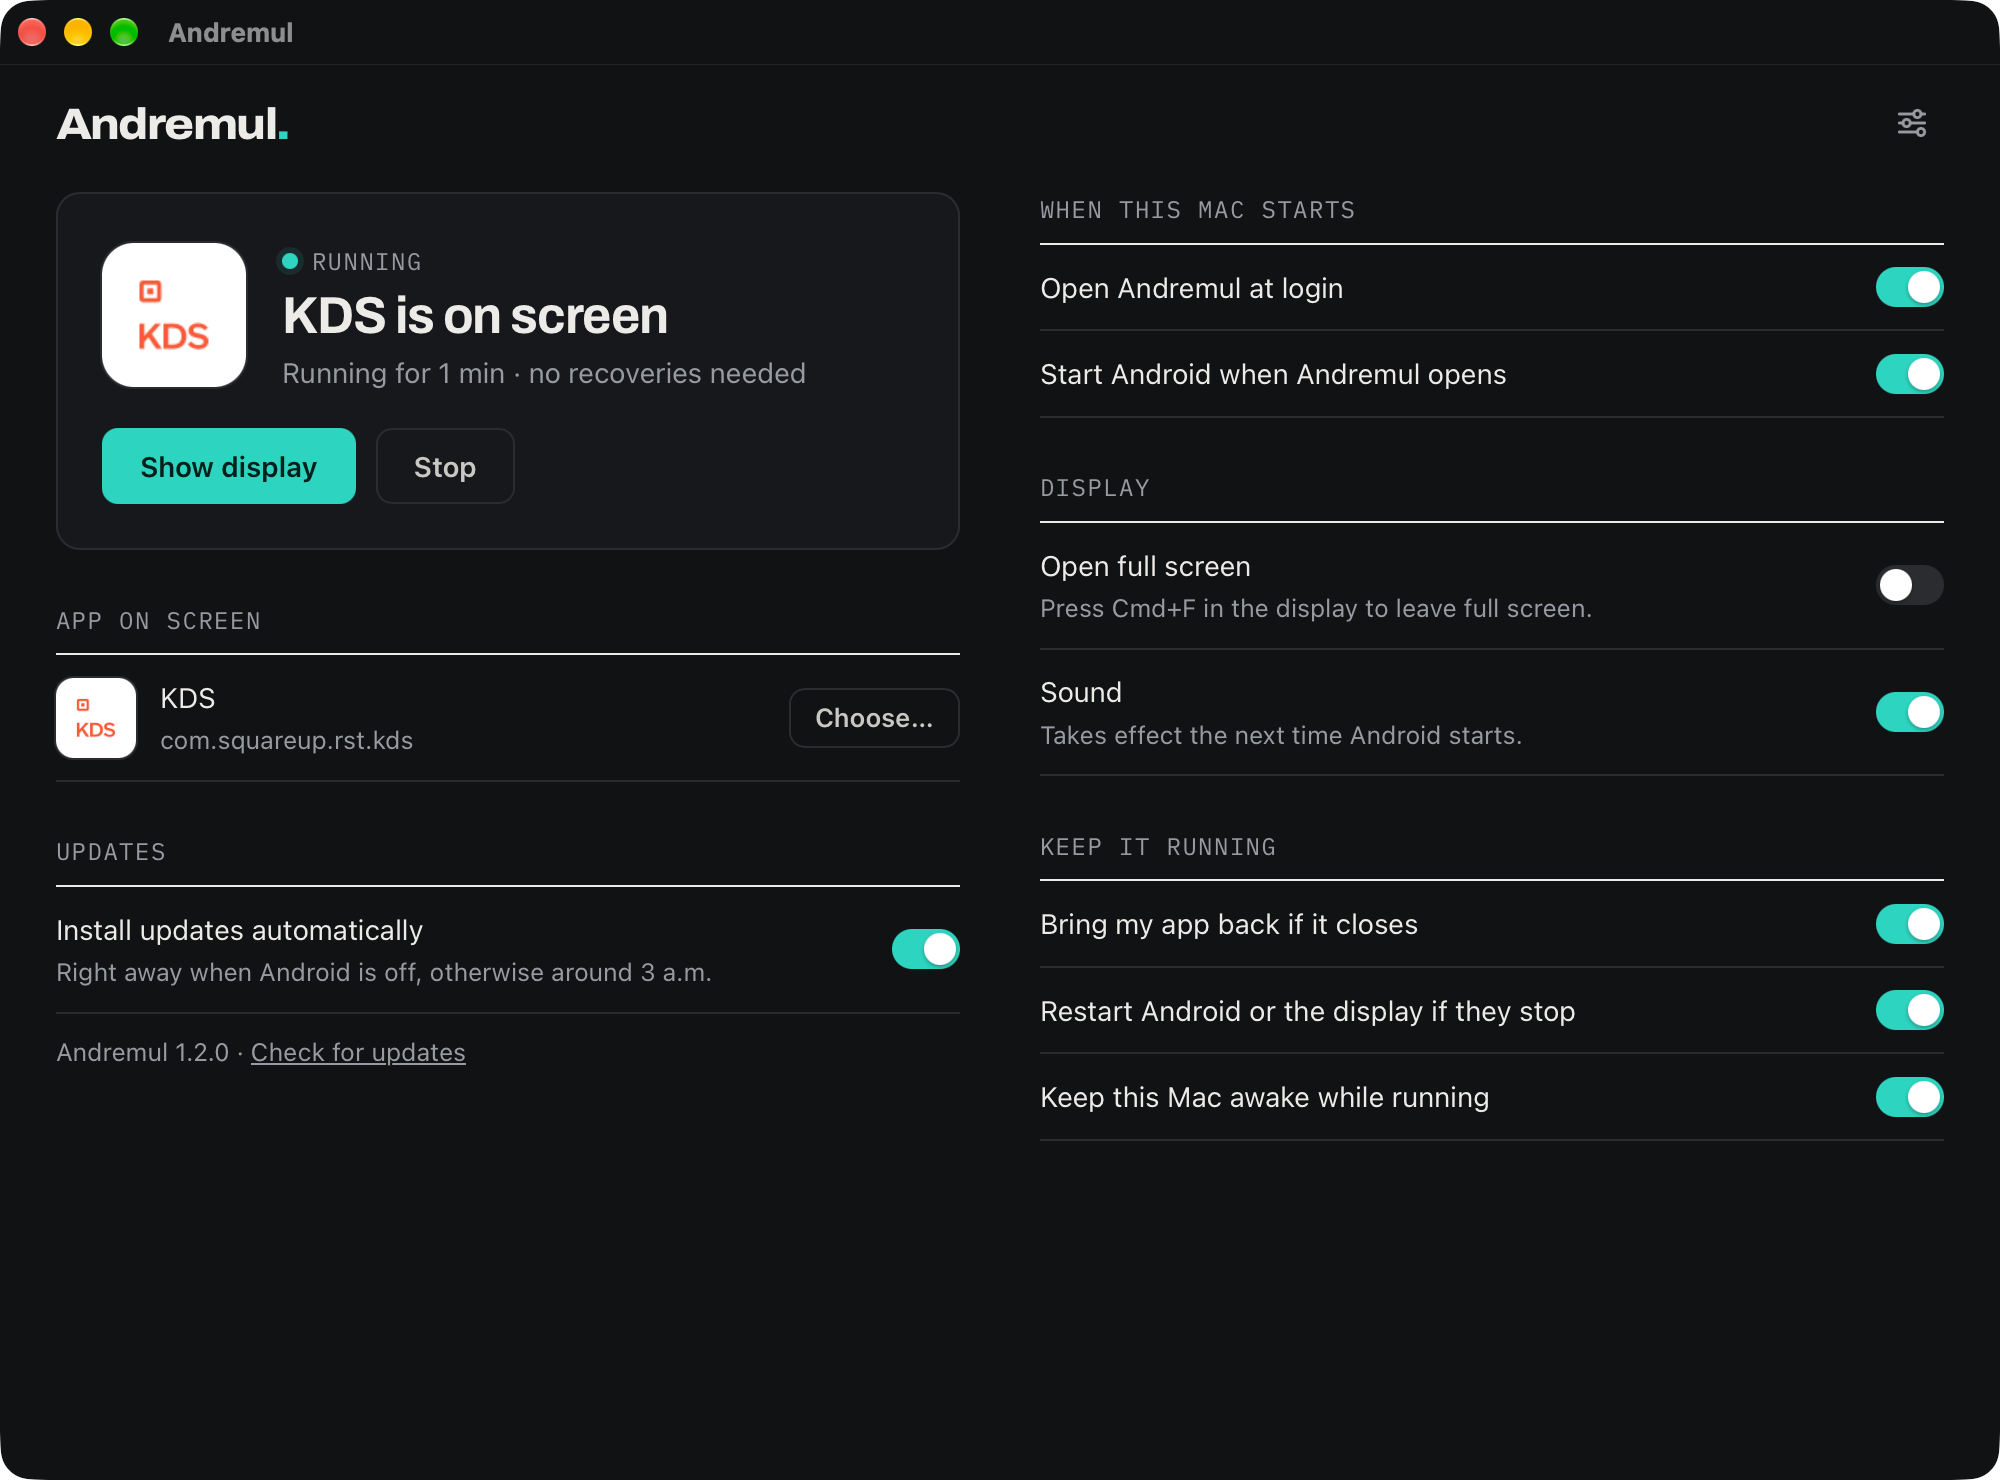This screenshot has width=2000, height=1480.
Task: Close the Andremul window with red button
Action: click(32, 32)
